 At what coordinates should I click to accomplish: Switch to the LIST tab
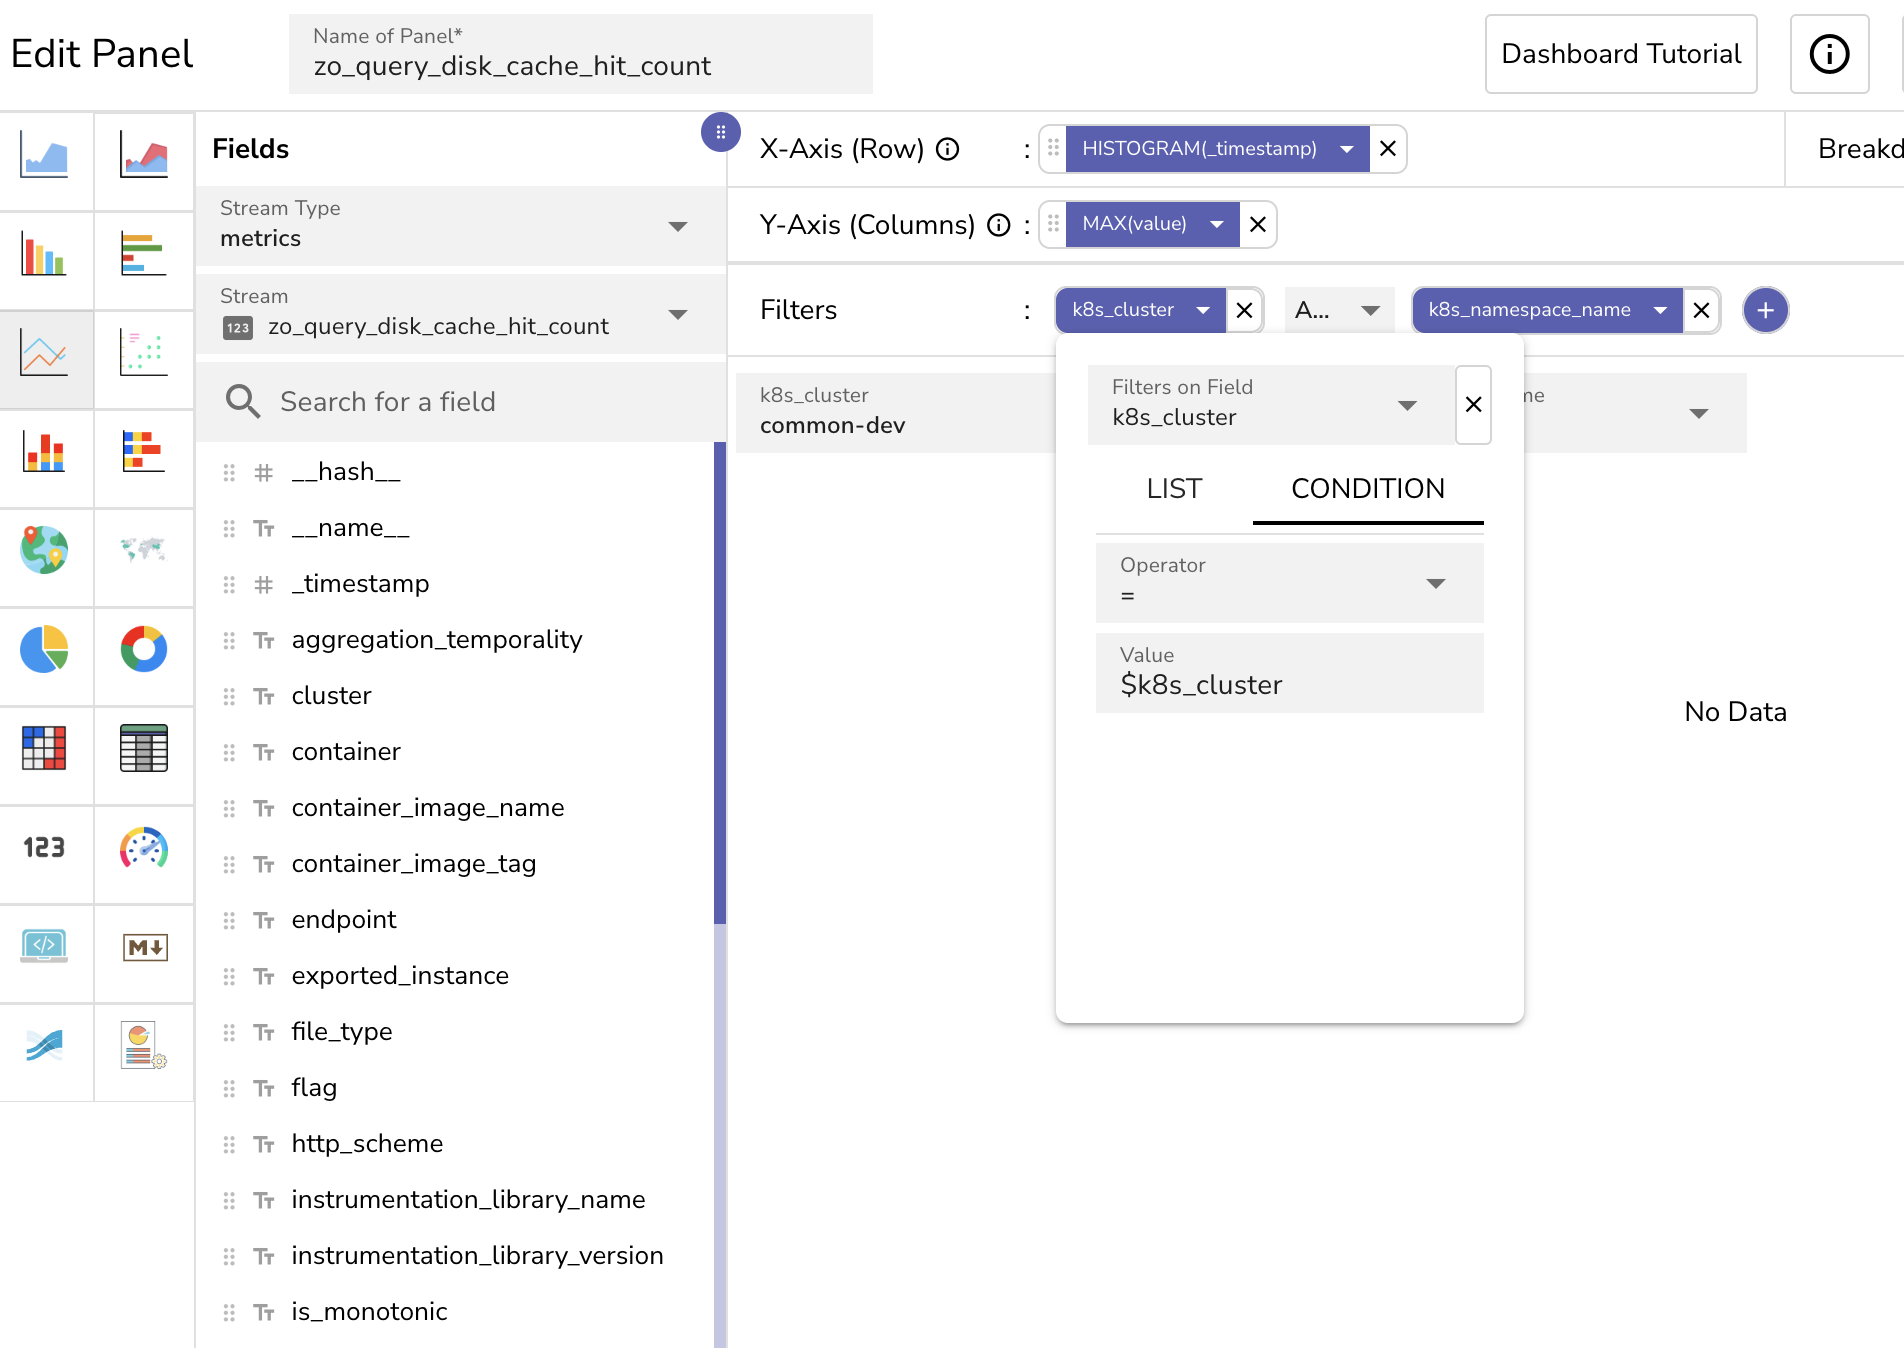[x=1174, y=489]
